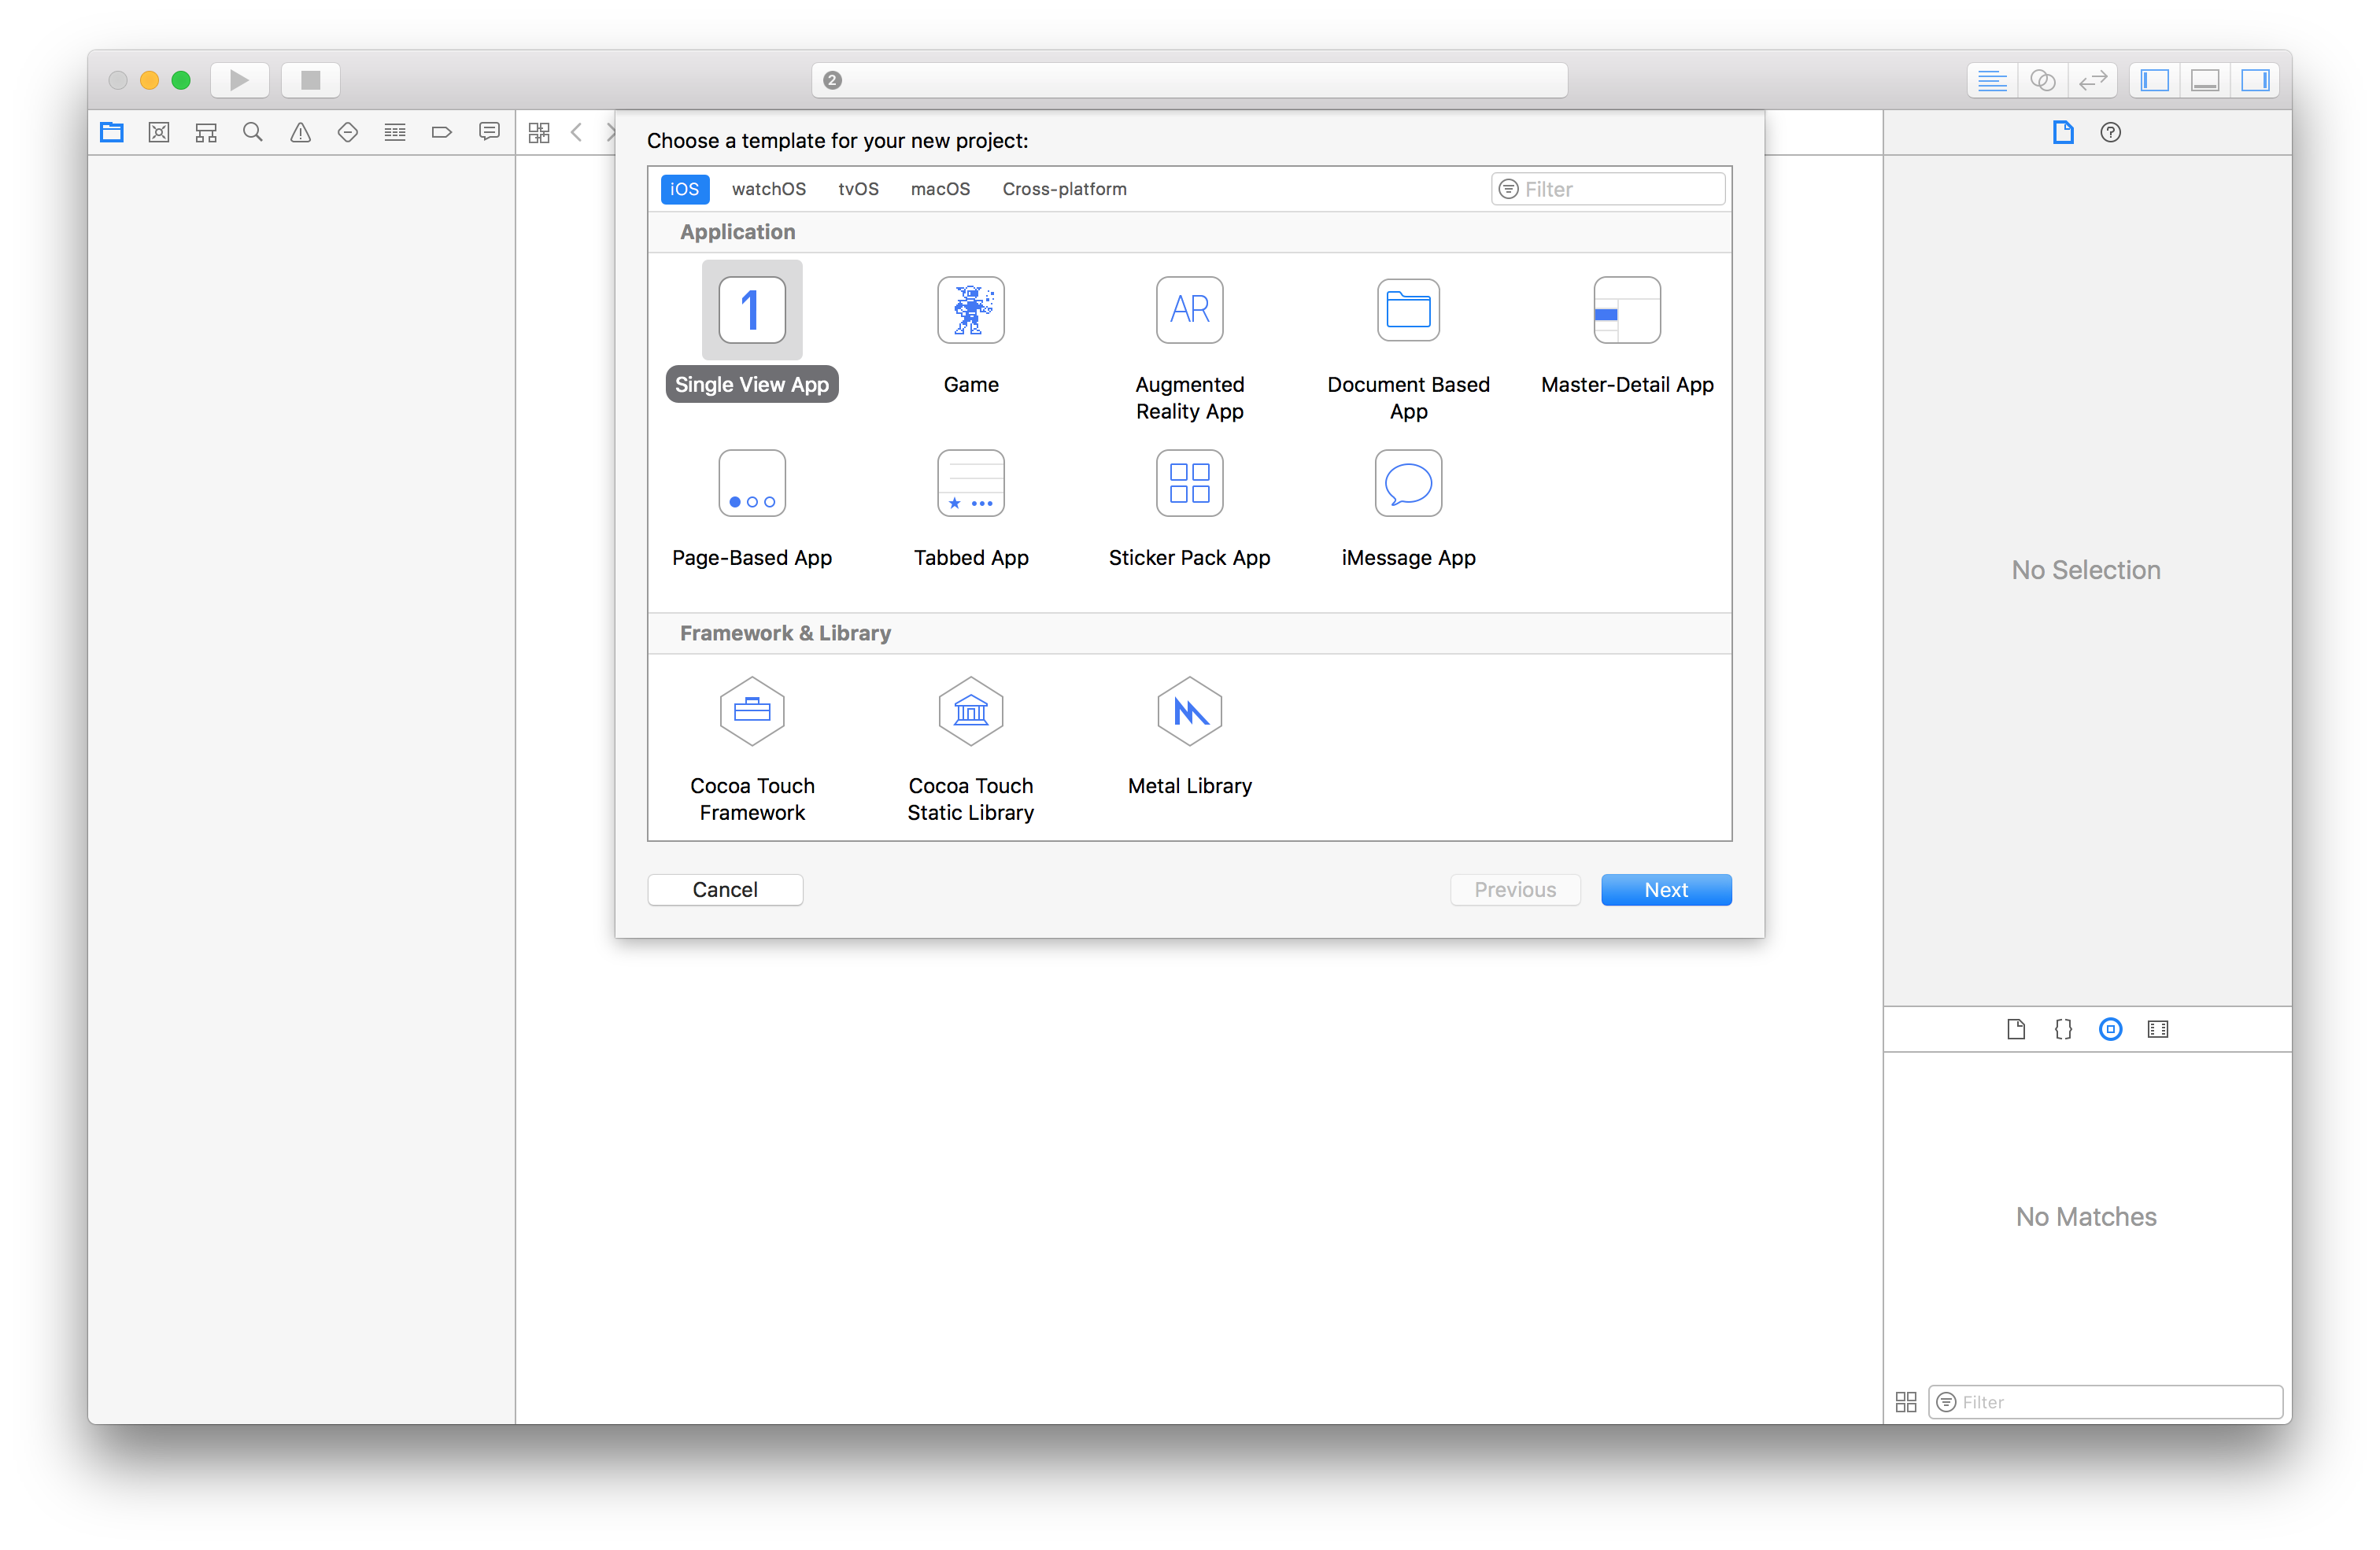Show the File Template library icon
Viewport: 2380px width, 1550px height.
pyautogui.click(x=2016, y=1029)
